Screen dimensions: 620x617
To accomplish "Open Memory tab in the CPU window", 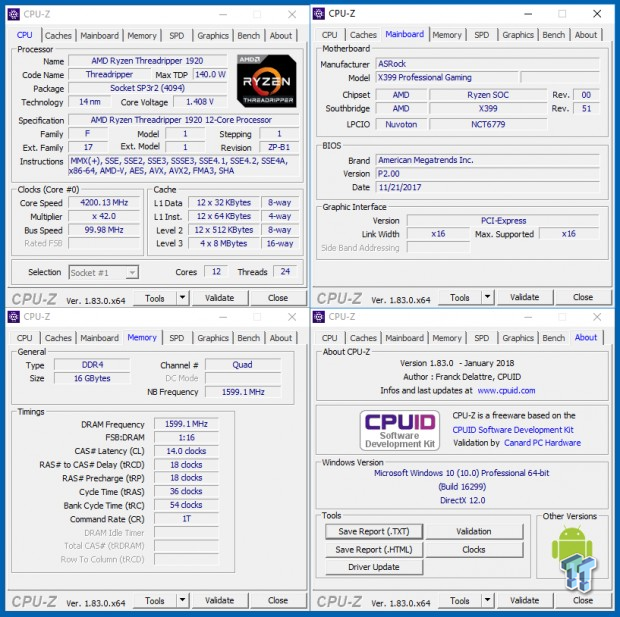I will pos(142,36).
